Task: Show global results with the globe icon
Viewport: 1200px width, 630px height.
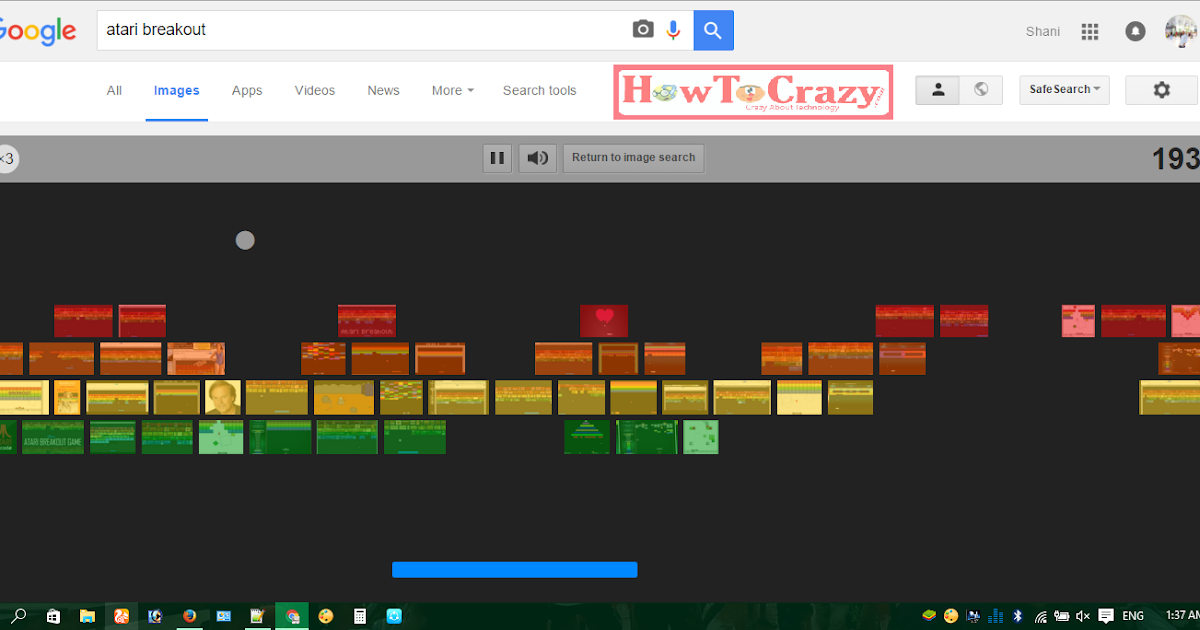Action: coord(981,89)
